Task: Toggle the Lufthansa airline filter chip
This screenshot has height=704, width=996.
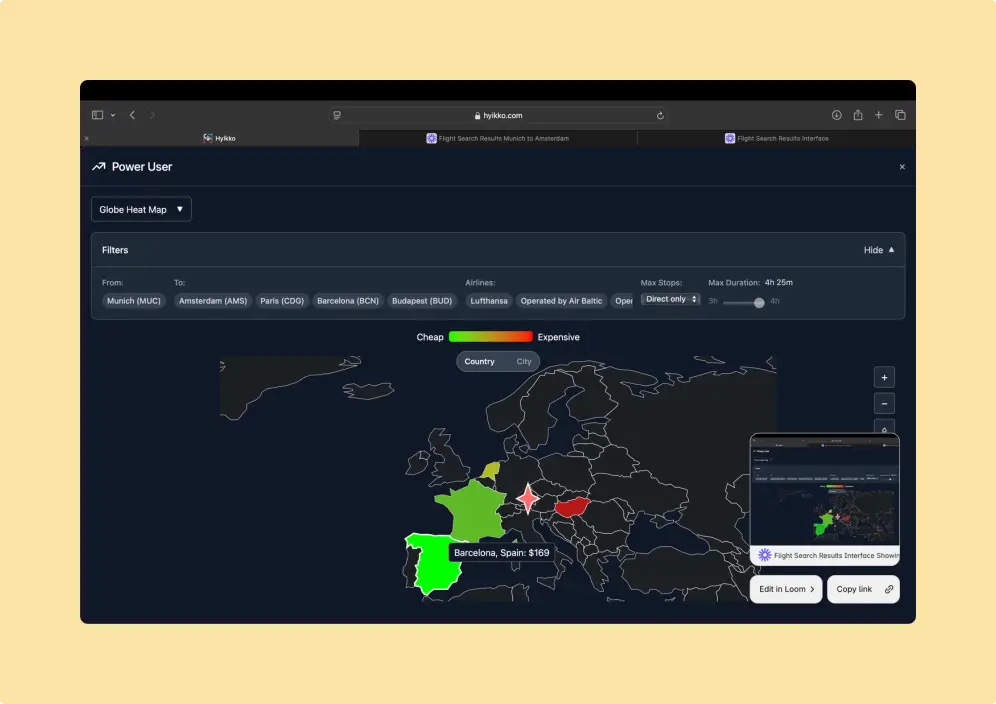Action: point(489,300)
